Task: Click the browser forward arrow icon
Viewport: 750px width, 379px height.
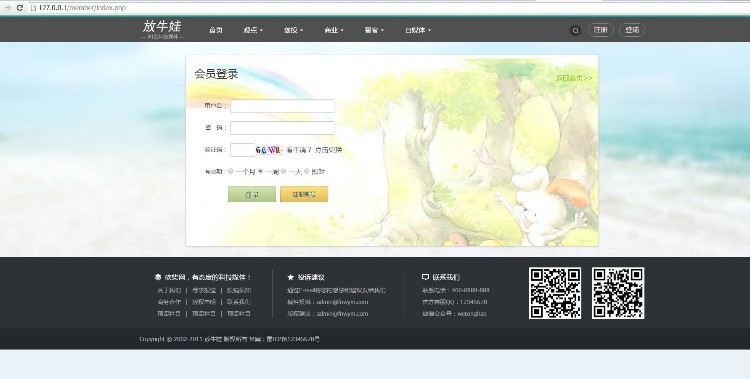Action: click(7, 8)
